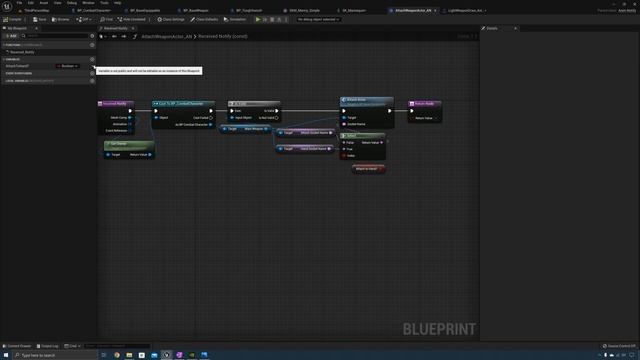This screenshot has height=360, width=640.
Task: Select the Is Valid node header
Action: (x=254, y=104)
